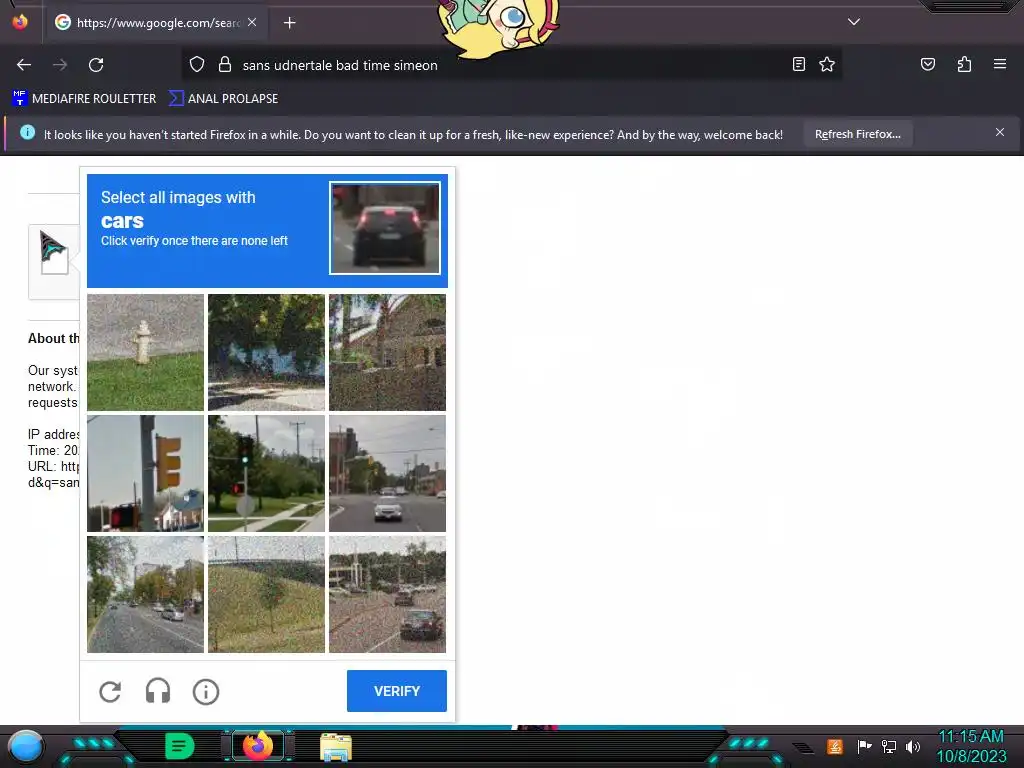Click the address bar URL field
1024x768 pixels.
coord(509,65)
